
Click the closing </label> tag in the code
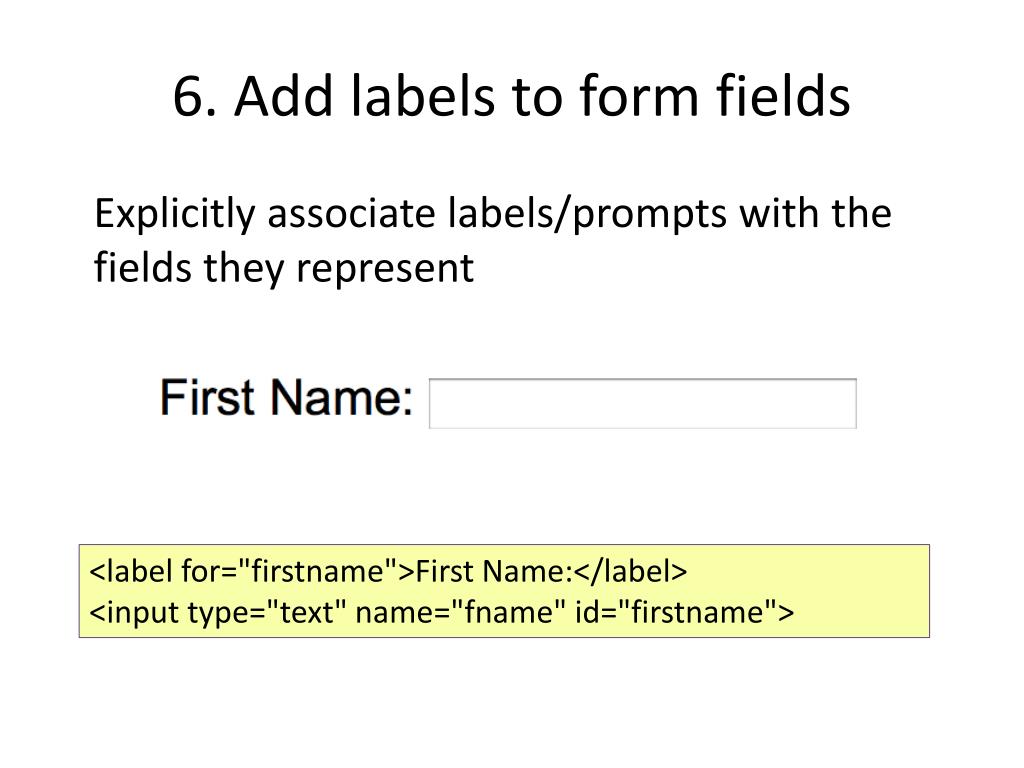pos(631,571)
